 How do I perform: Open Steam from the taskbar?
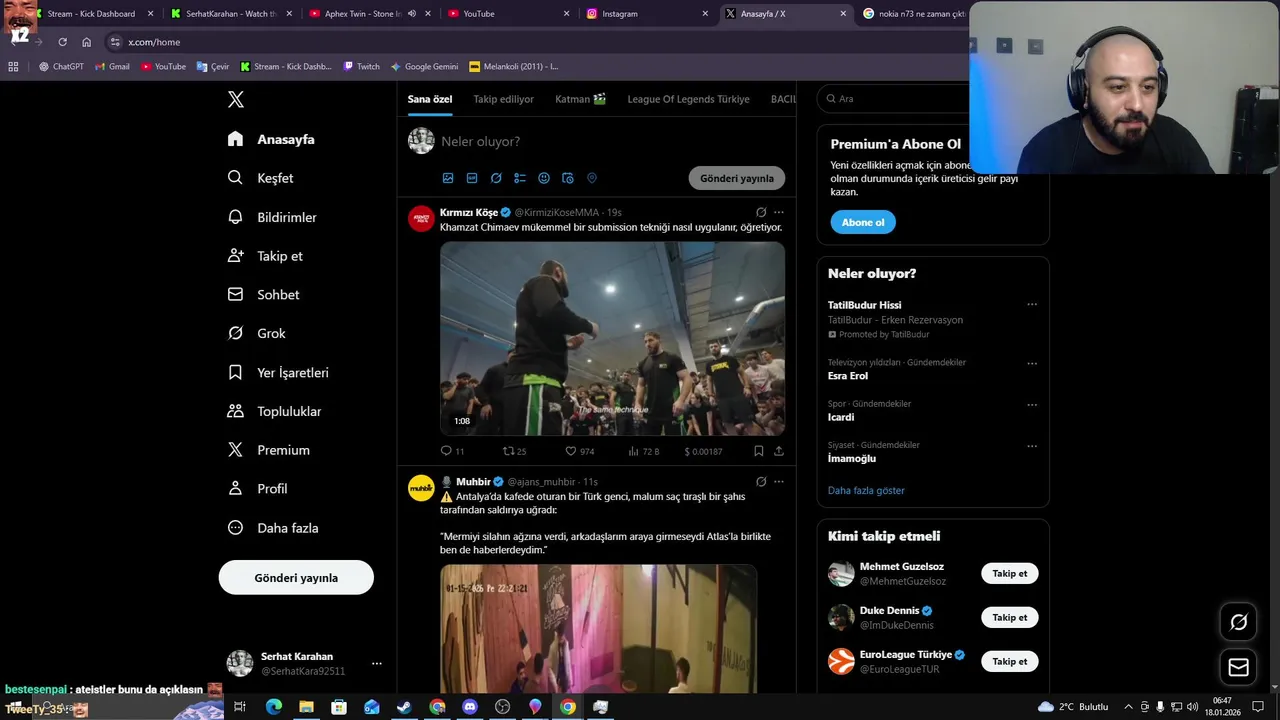point(404,707)
